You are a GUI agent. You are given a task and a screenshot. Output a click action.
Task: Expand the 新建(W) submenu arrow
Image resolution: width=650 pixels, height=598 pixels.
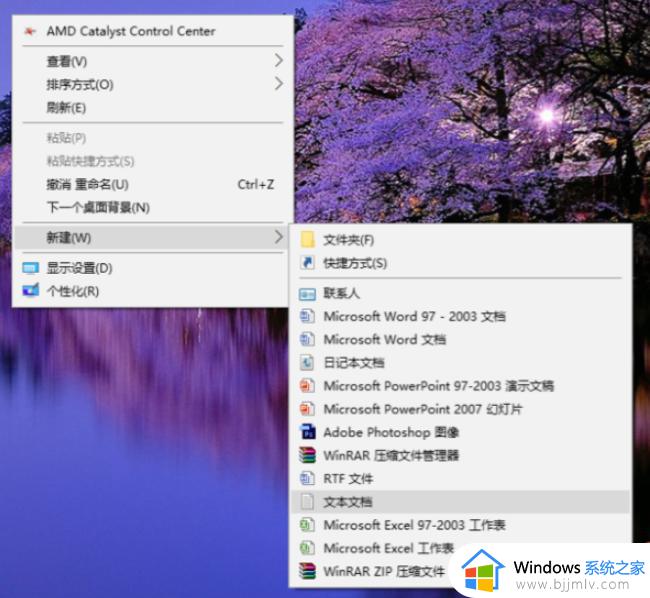pyautogui.click(x=279, y=237)
